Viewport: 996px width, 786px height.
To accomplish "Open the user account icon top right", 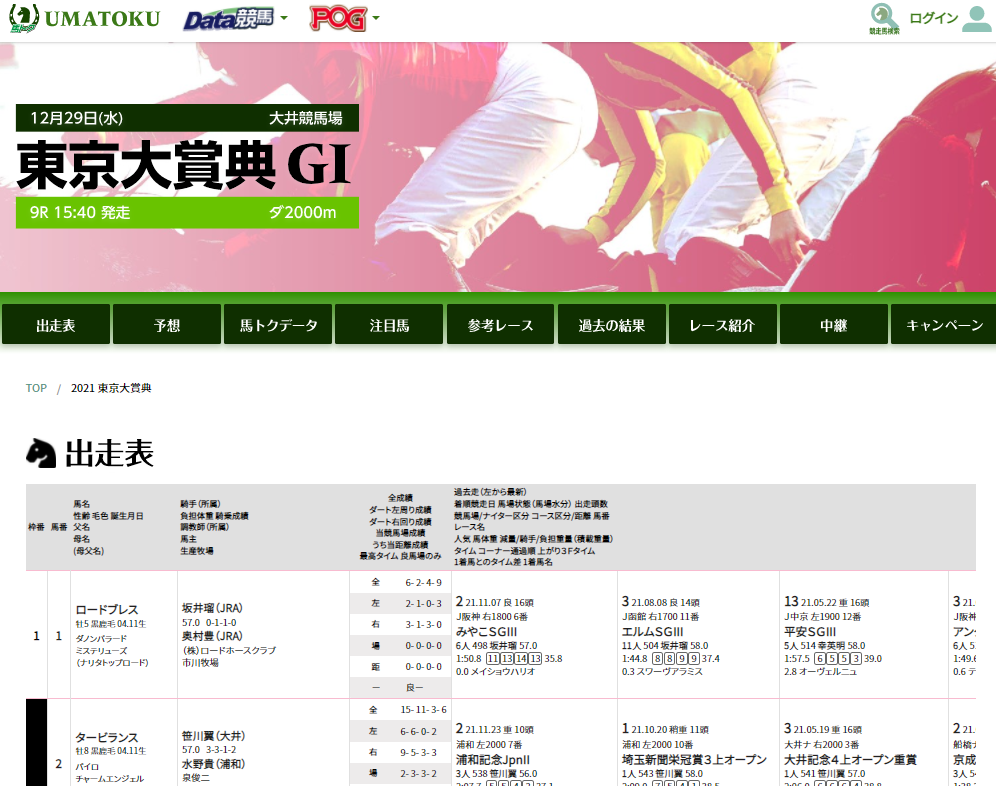I will (x=975, y=18).
